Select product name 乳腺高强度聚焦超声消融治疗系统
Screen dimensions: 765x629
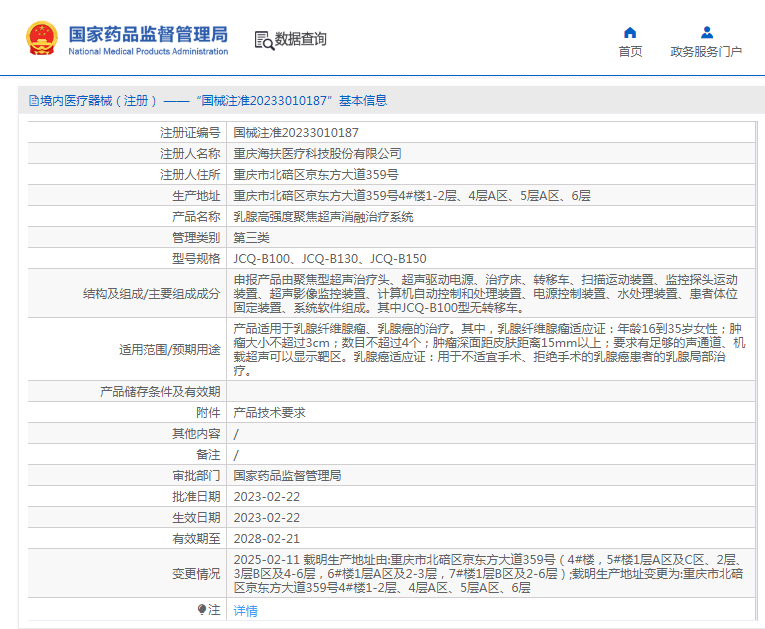coord(323,217)
